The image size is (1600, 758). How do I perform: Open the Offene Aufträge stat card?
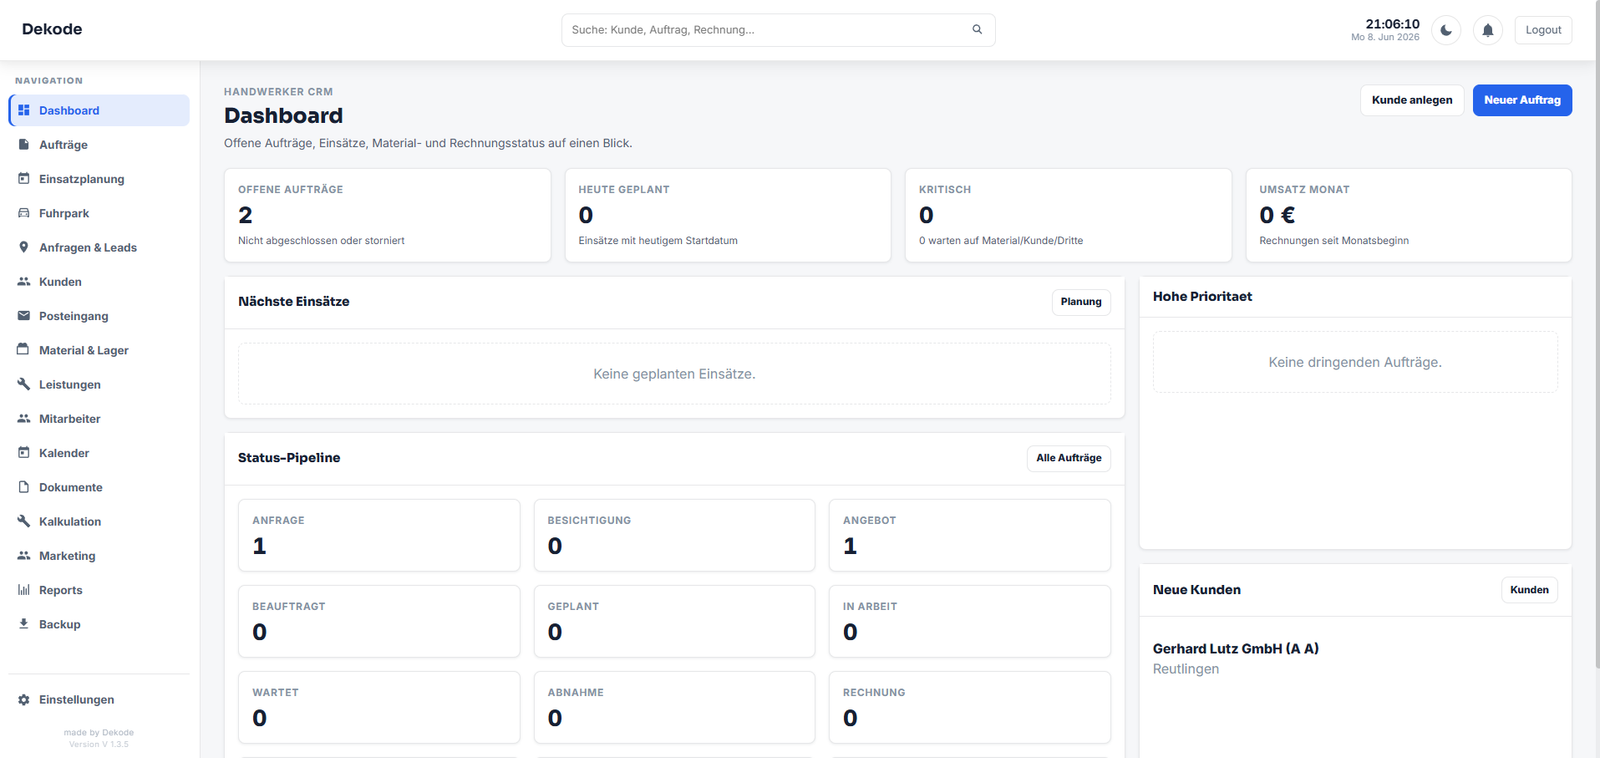[x=388, y=215]
